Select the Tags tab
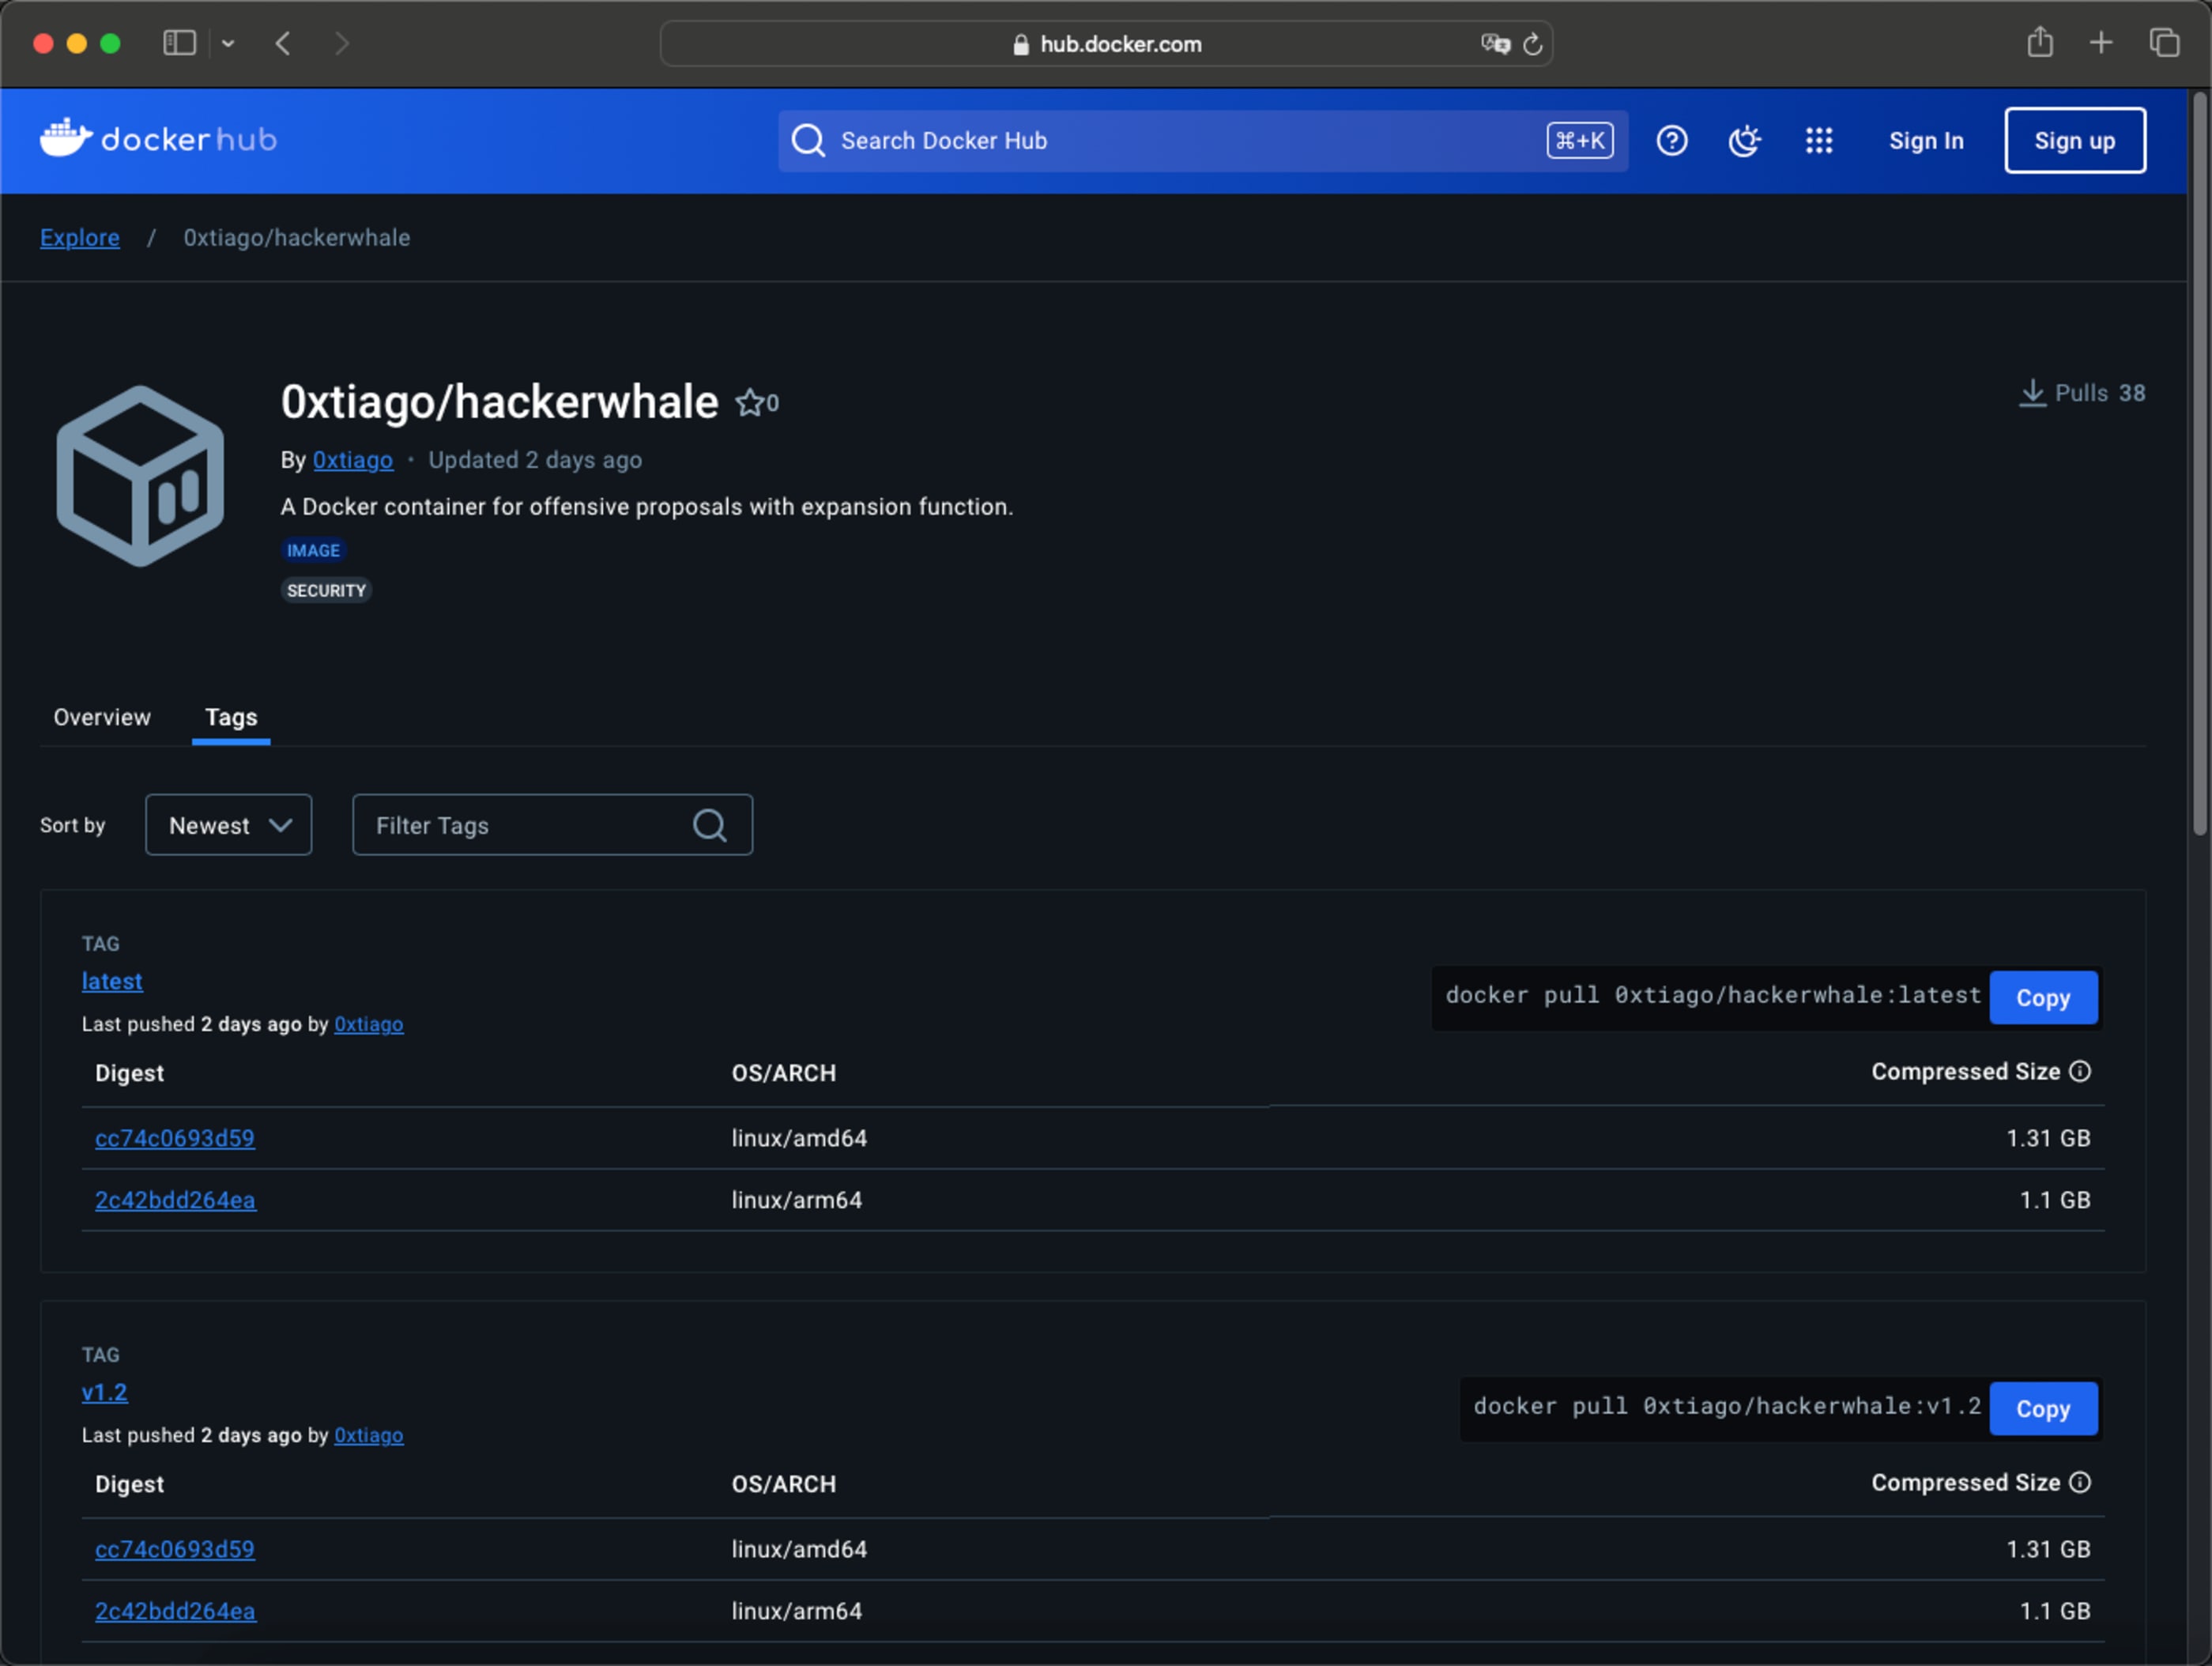Image resolution: width=2212 pixels, height=1666 pixels. point(231,717)
